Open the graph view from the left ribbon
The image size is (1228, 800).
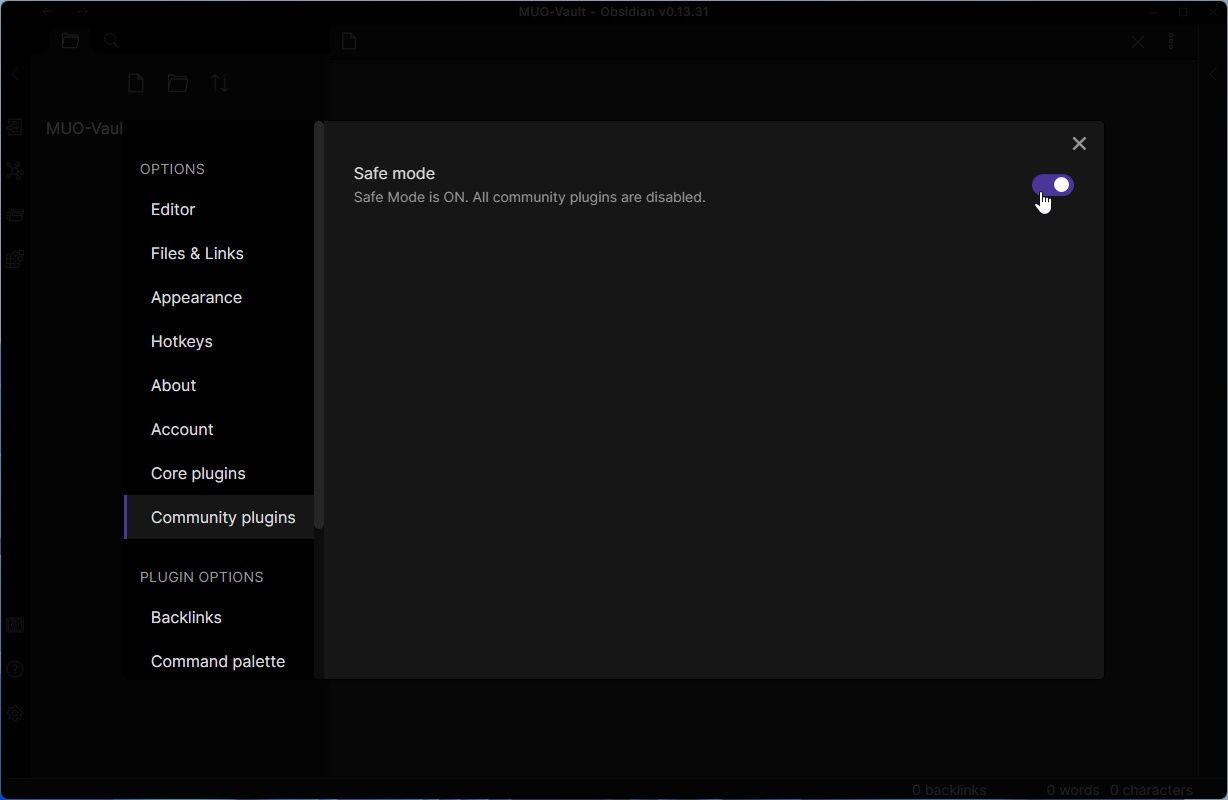15,171
